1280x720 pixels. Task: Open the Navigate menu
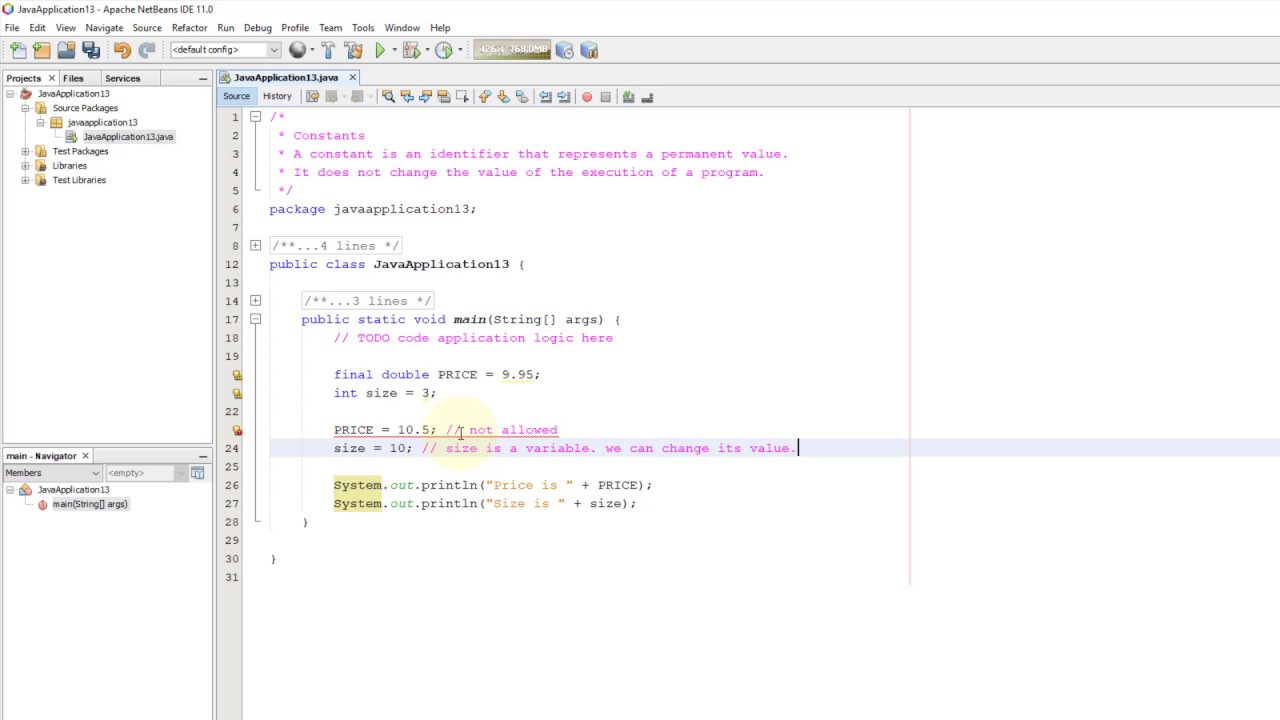pyautogui.click(x=104, y=28)
